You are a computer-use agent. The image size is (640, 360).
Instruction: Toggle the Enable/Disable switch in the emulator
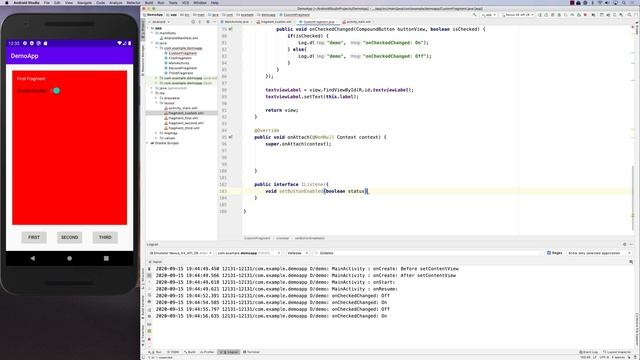pyautogui.click(x=56, y=91)
